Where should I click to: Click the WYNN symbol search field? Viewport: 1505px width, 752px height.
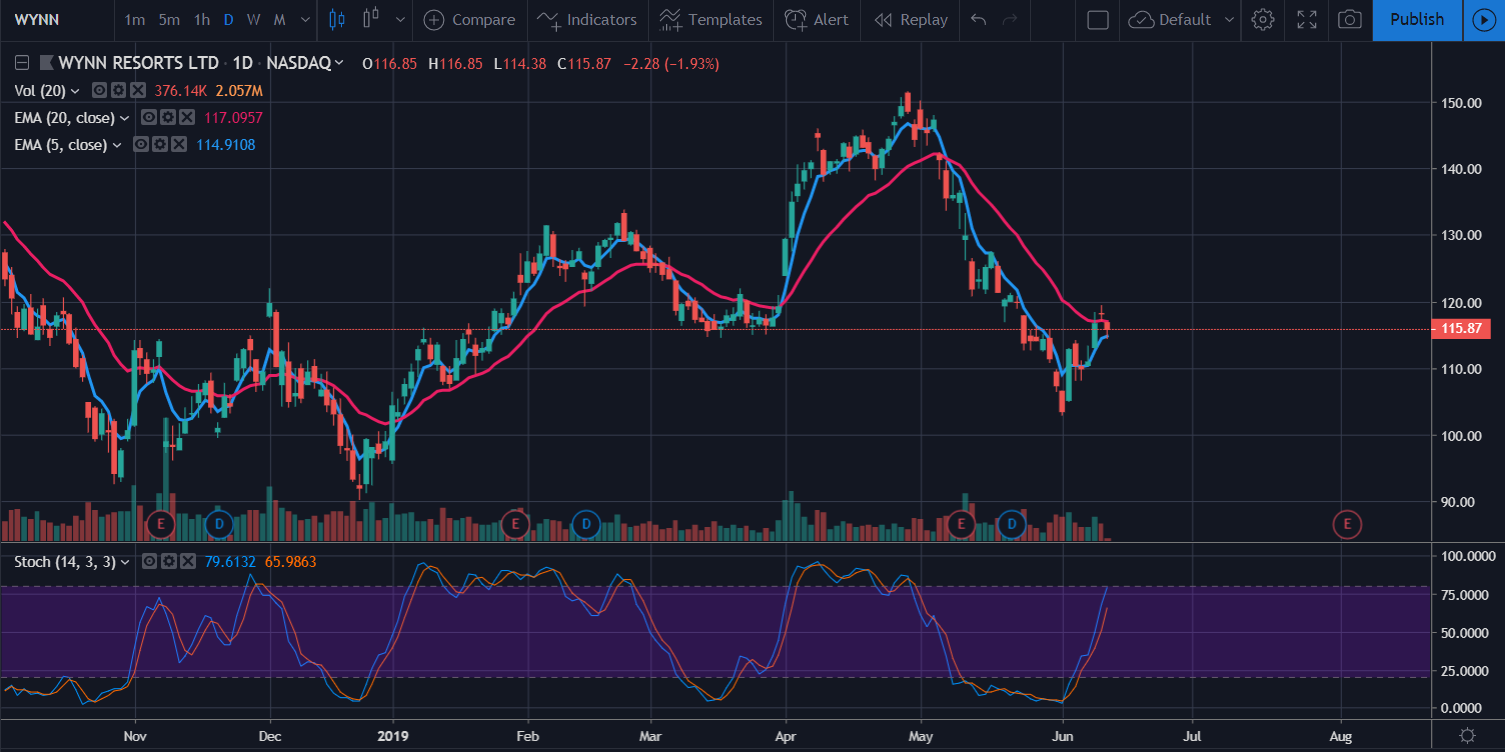click(55, 19)
